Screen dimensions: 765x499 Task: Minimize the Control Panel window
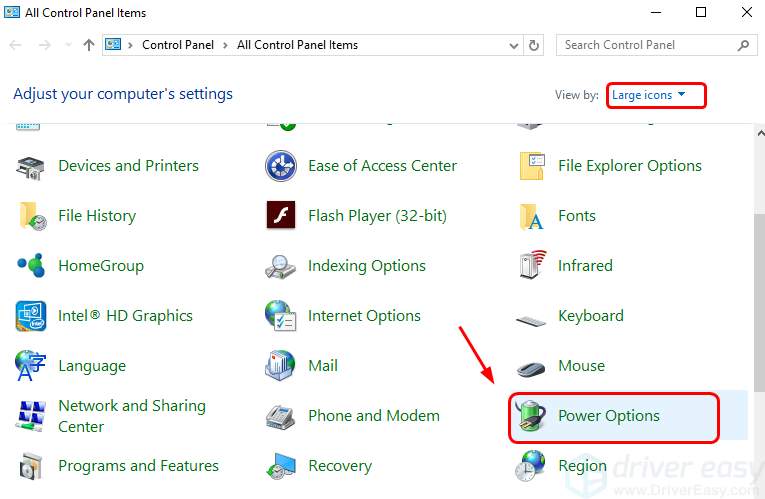click(656, 12)
